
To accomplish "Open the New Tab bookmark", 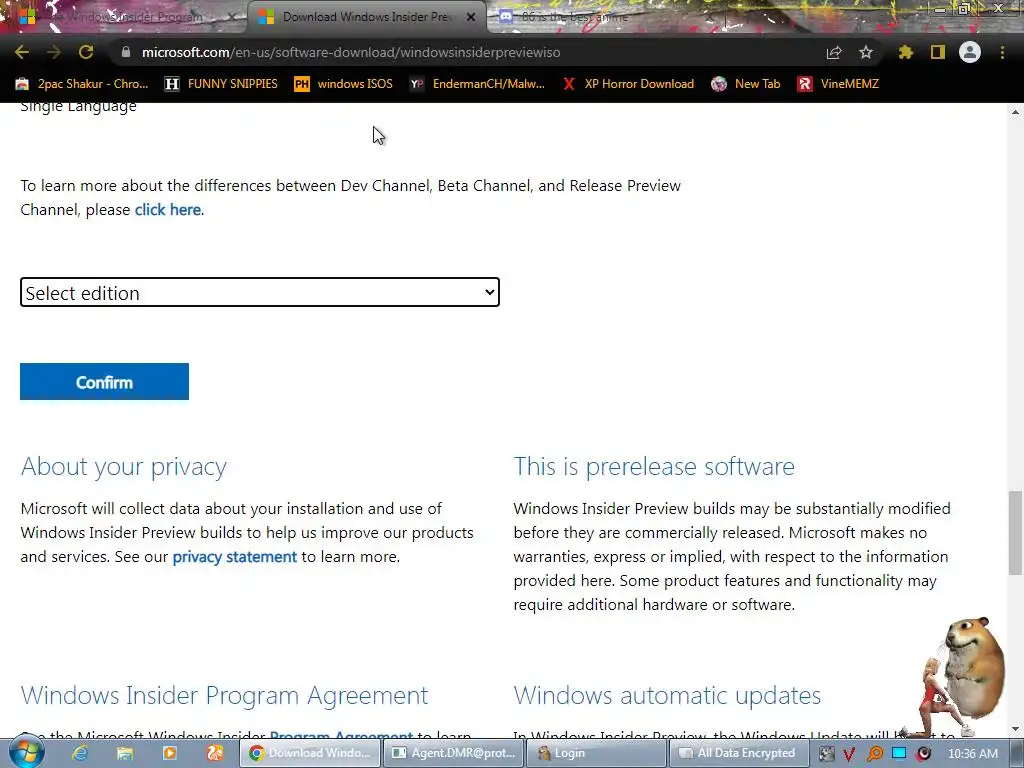I will tap(746, 84).
